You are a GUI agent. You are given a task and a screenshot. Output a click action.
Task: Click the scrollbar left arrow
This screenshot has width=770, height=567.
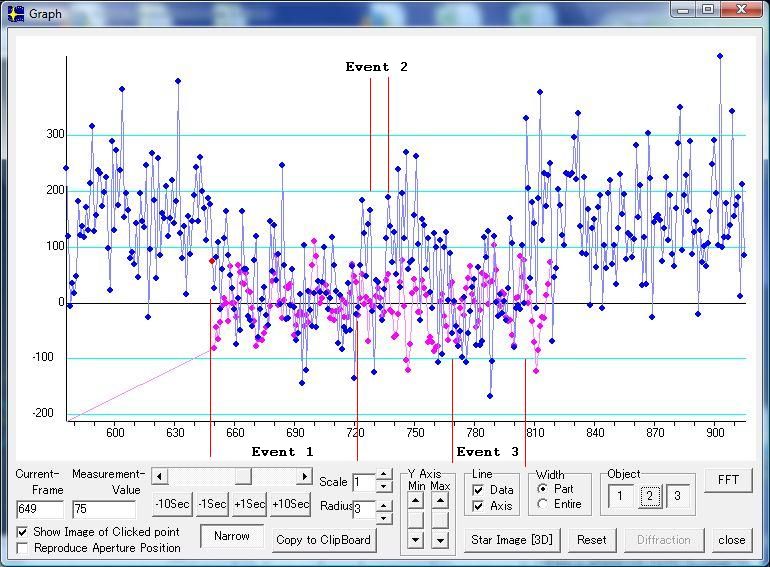(159, 476)
